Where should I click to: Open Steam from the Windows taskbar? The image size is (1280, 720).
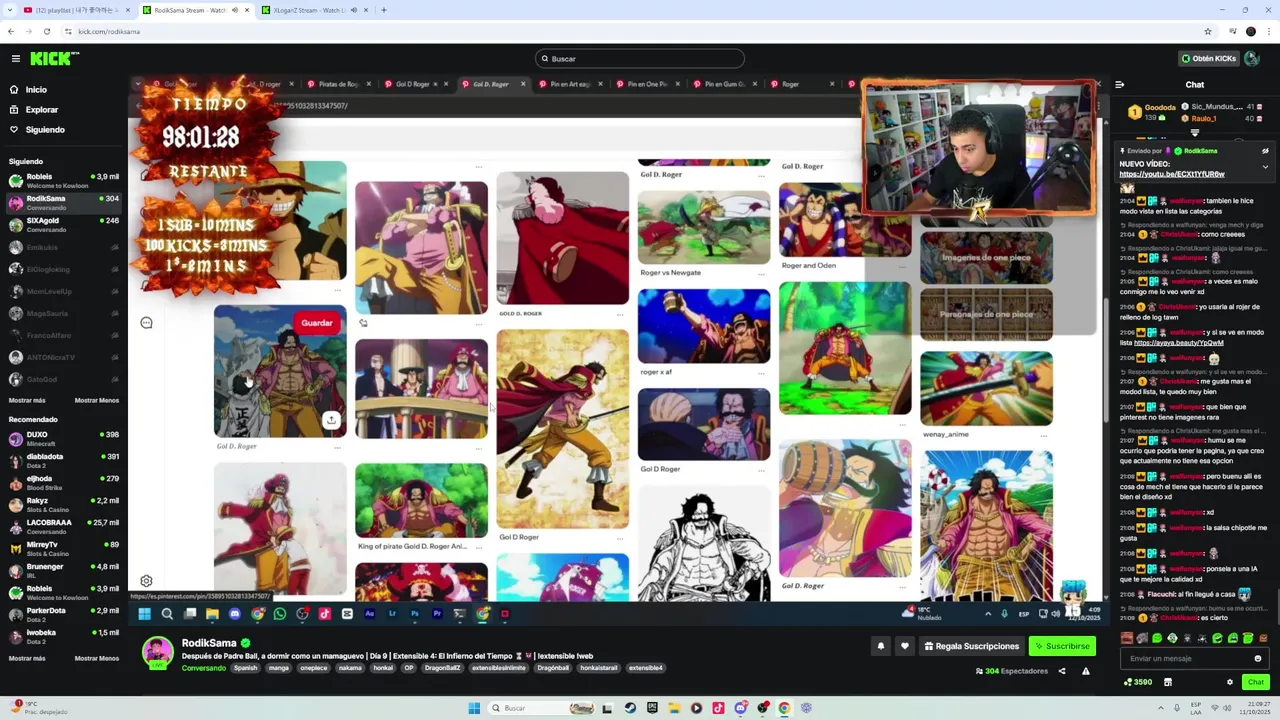click(630, 708)
